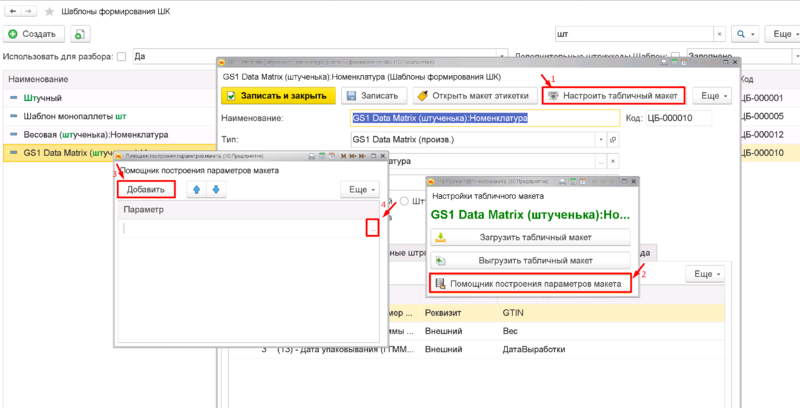800x408 pixels.
Task: Open calculator icon in helper window title
Action: pyautogui.click(x=322, y=156)
